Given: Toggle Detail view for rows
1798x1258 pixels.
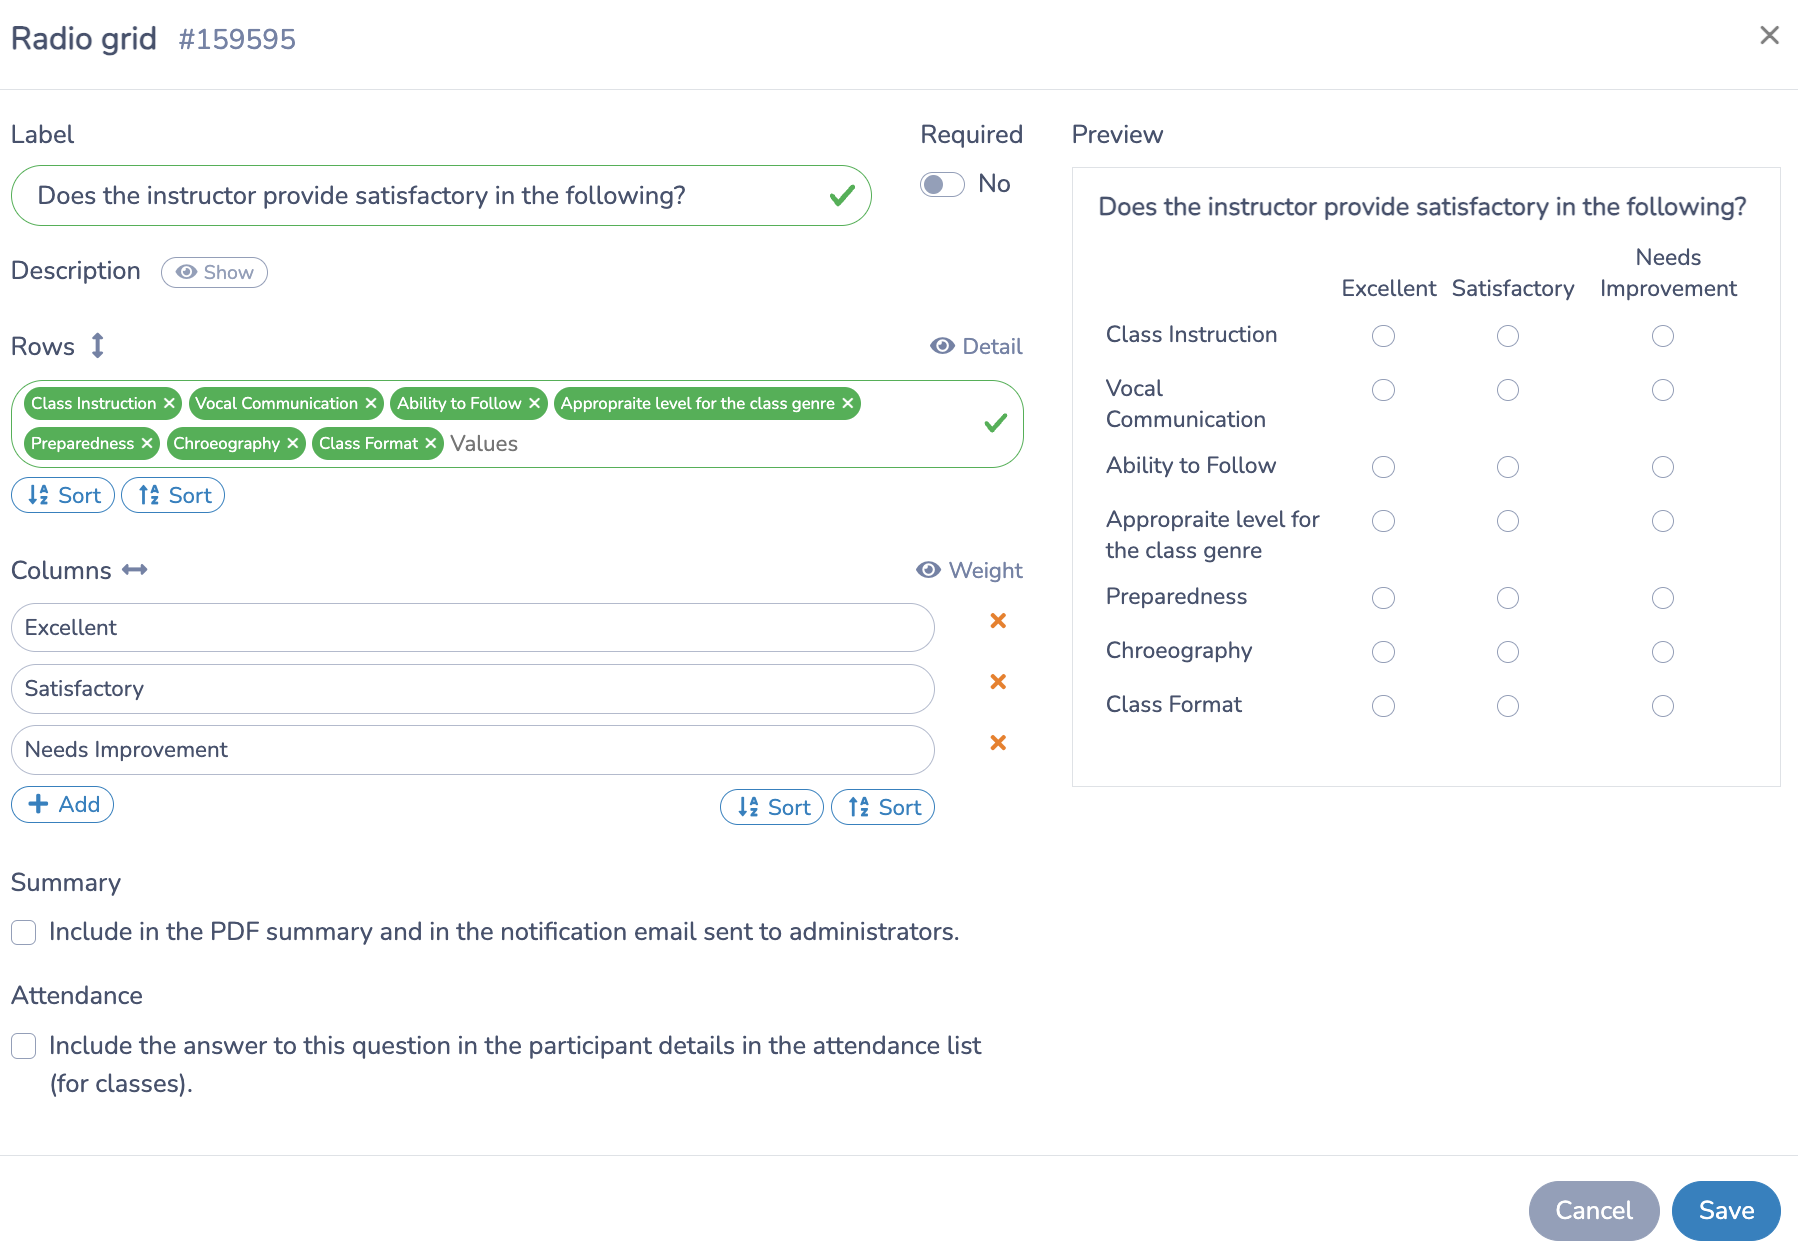Looking at the screenshot, I should tap(976, 346).
